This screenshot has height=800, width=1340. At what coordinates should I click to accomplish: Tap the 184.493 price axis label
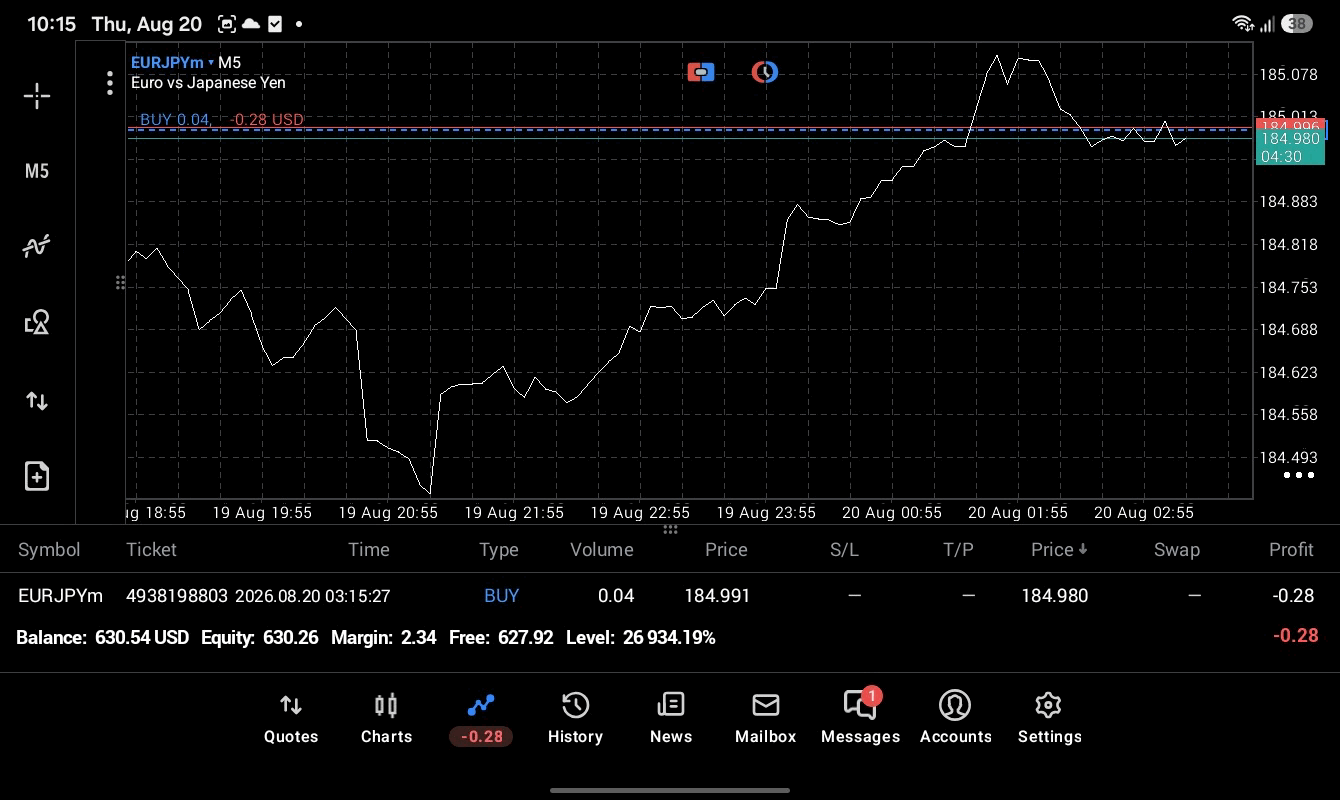point(1289,458)
